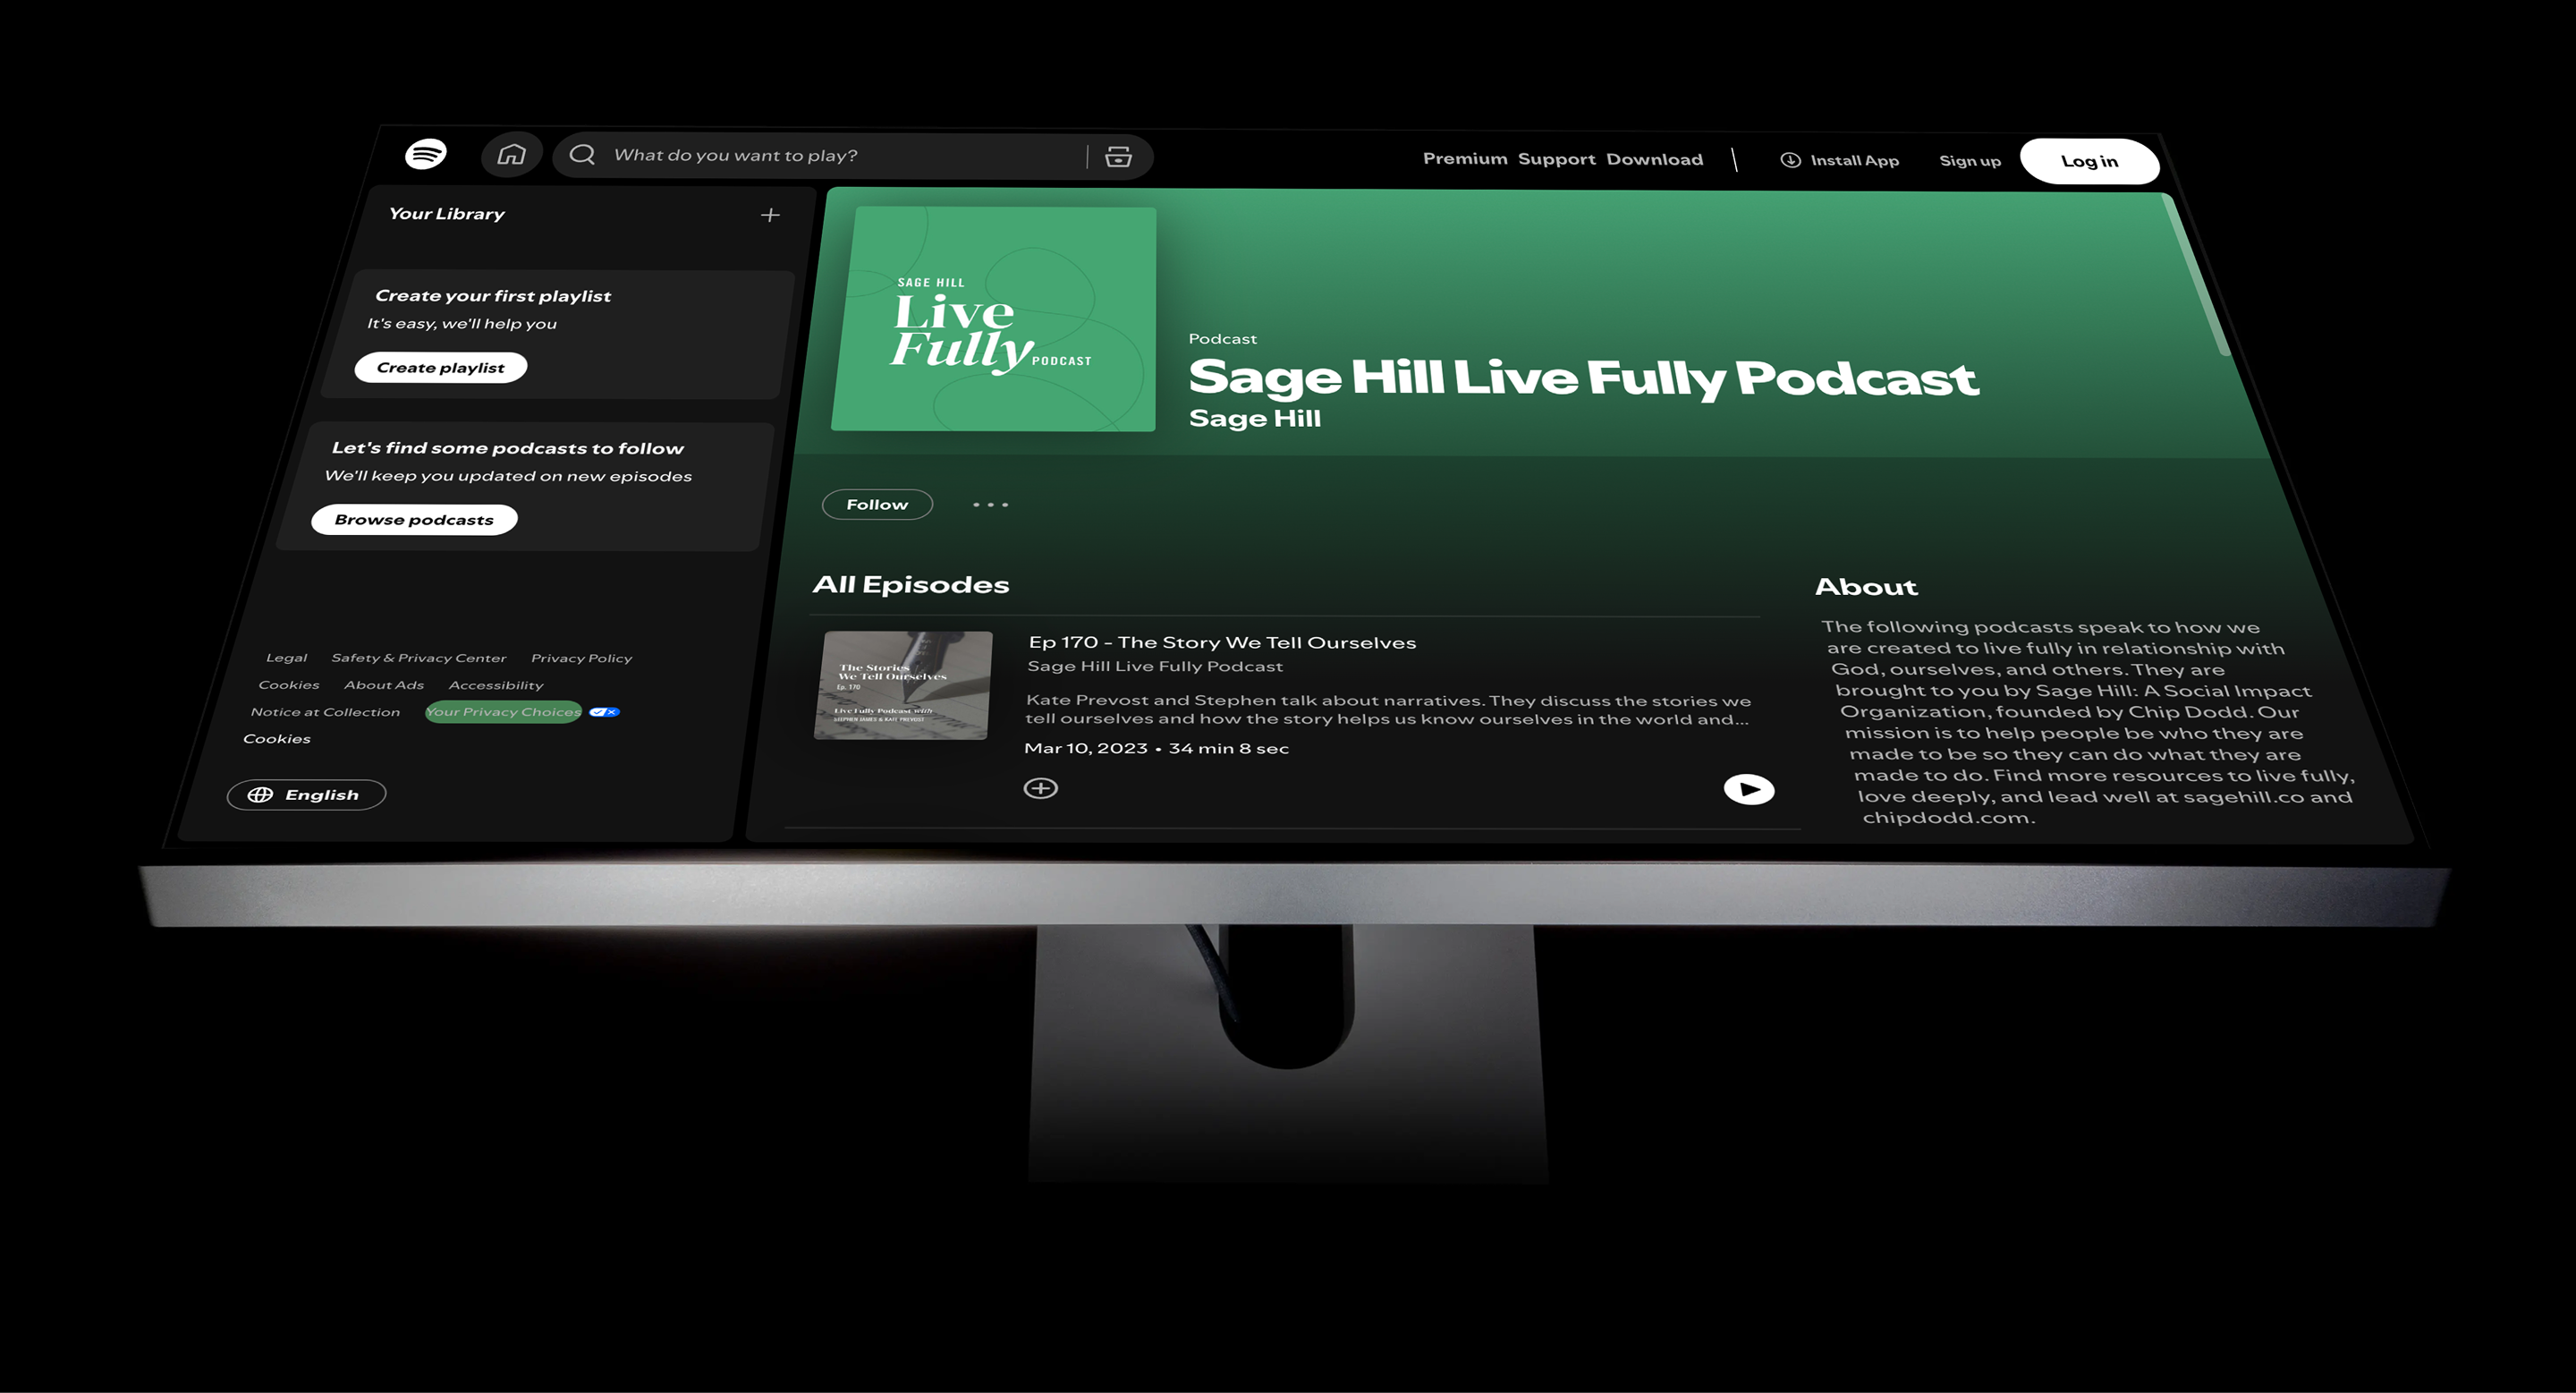This screenshot has height=1393, width=2576.
Task: Open Browse icon in search bar
Action: 1118,156
